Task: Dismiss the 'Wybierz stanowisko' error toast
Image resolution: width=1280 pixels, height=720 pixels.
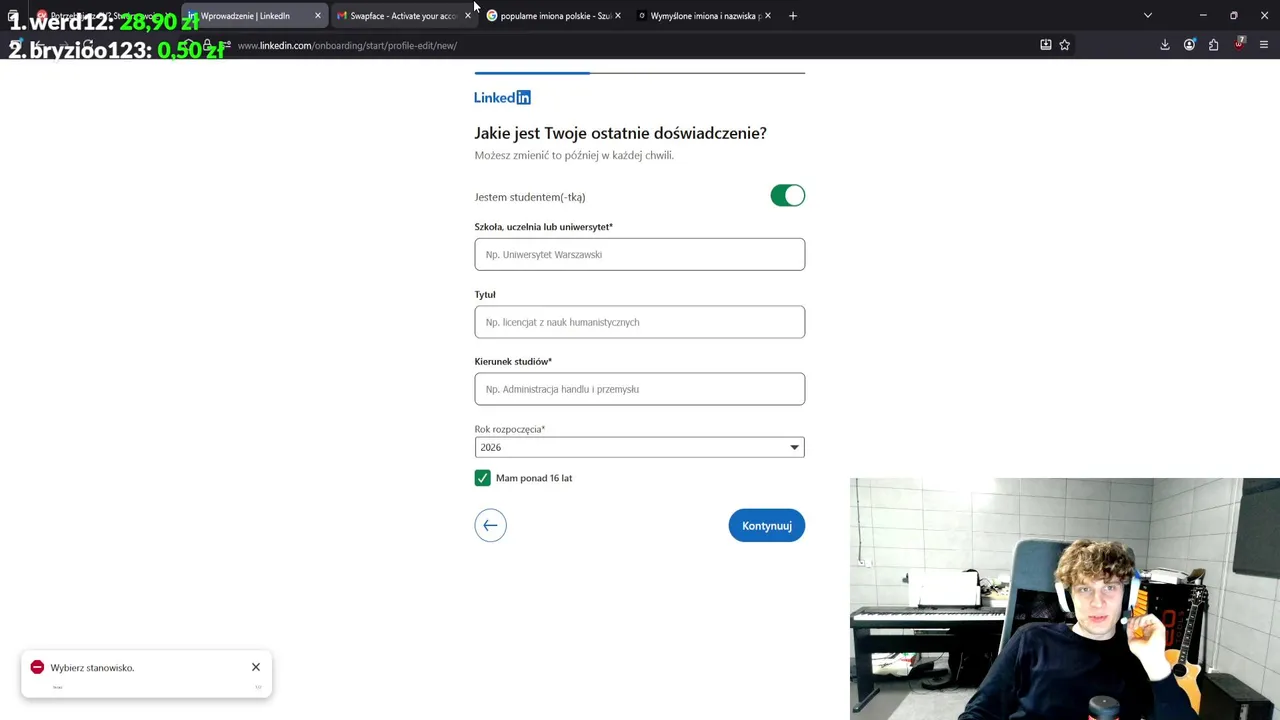Action: coord(256,667)
